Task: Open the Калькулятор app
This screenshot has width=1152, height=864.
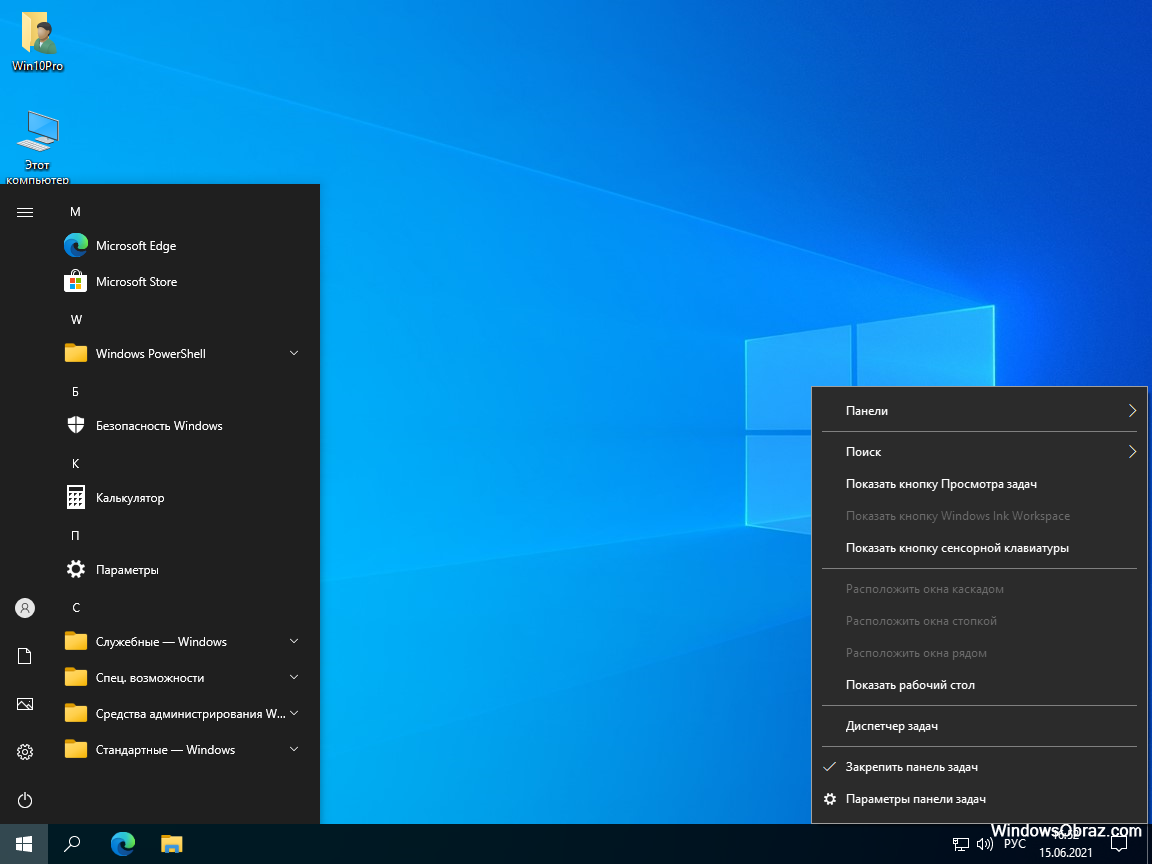Action: (129, 498)
